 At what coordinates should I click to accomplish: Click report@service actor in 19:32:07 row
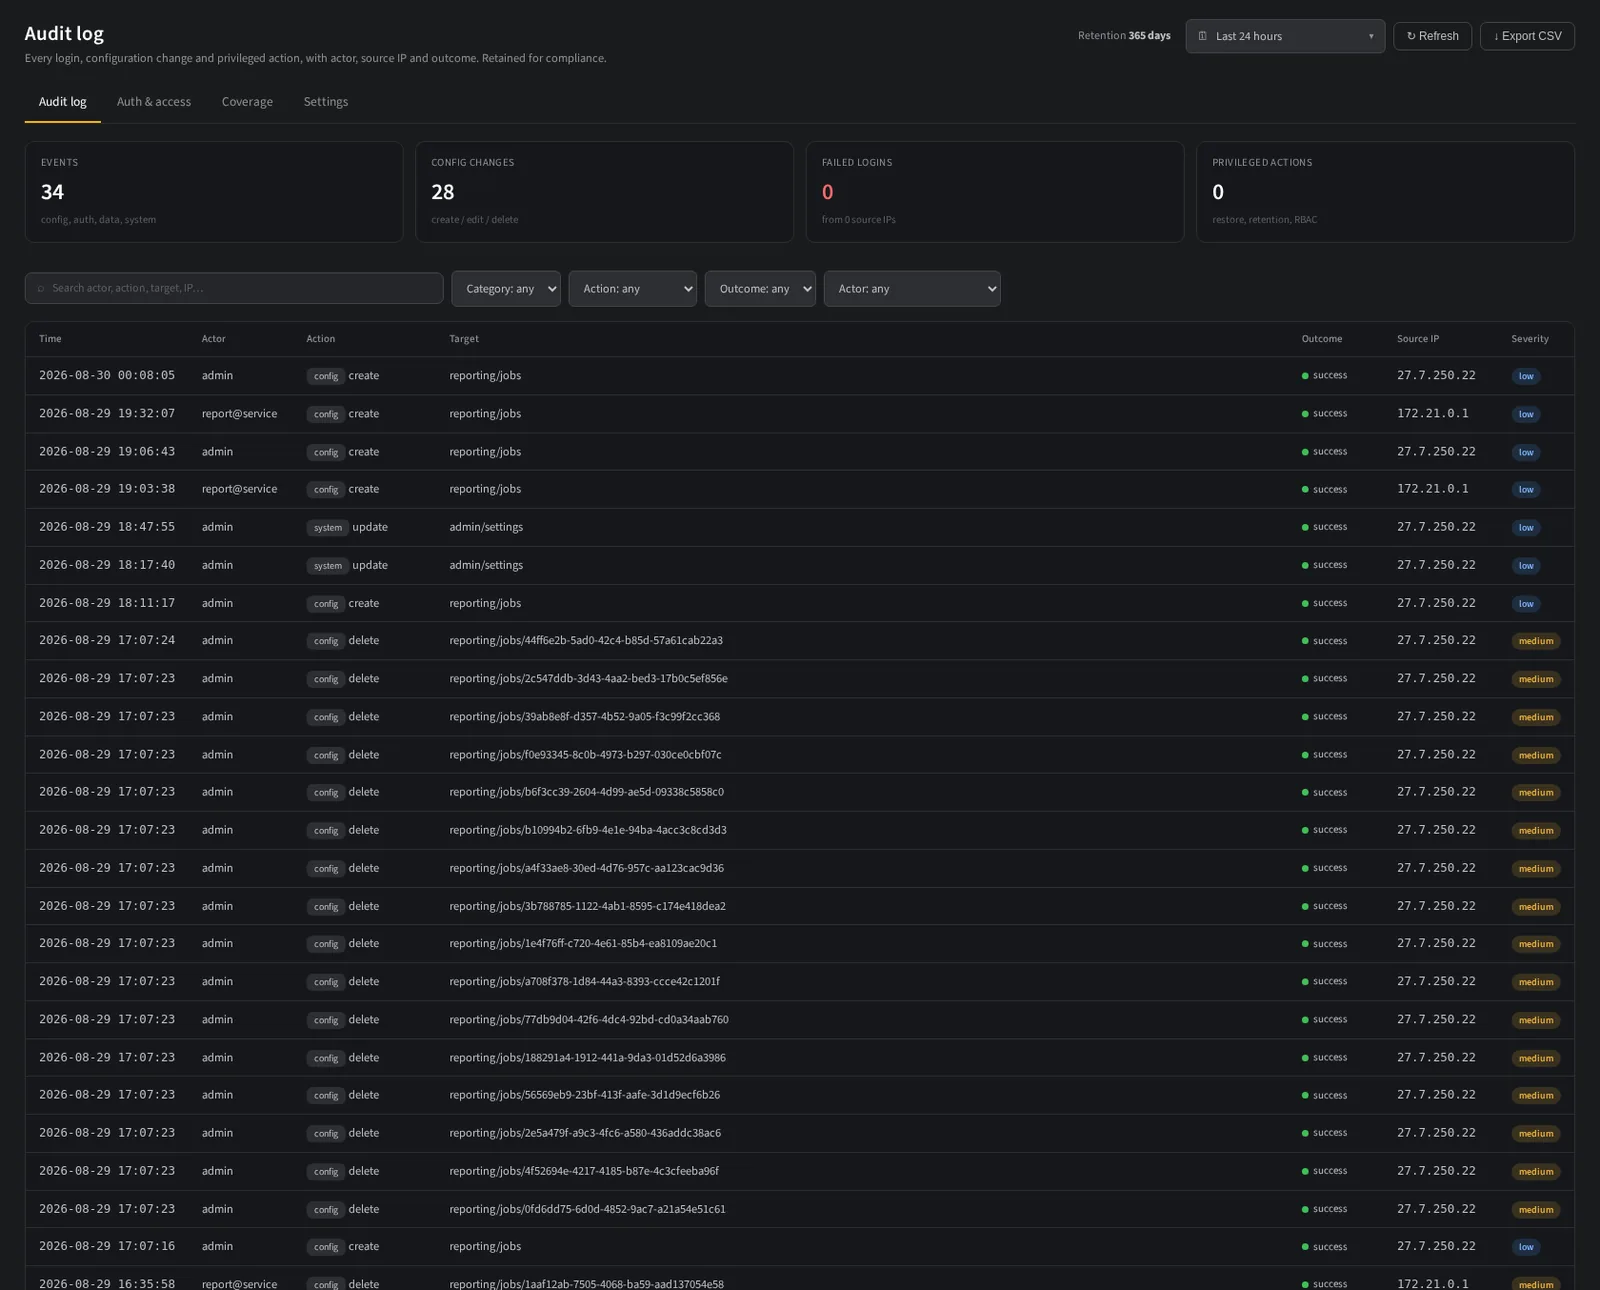click(x=239, y=414)
